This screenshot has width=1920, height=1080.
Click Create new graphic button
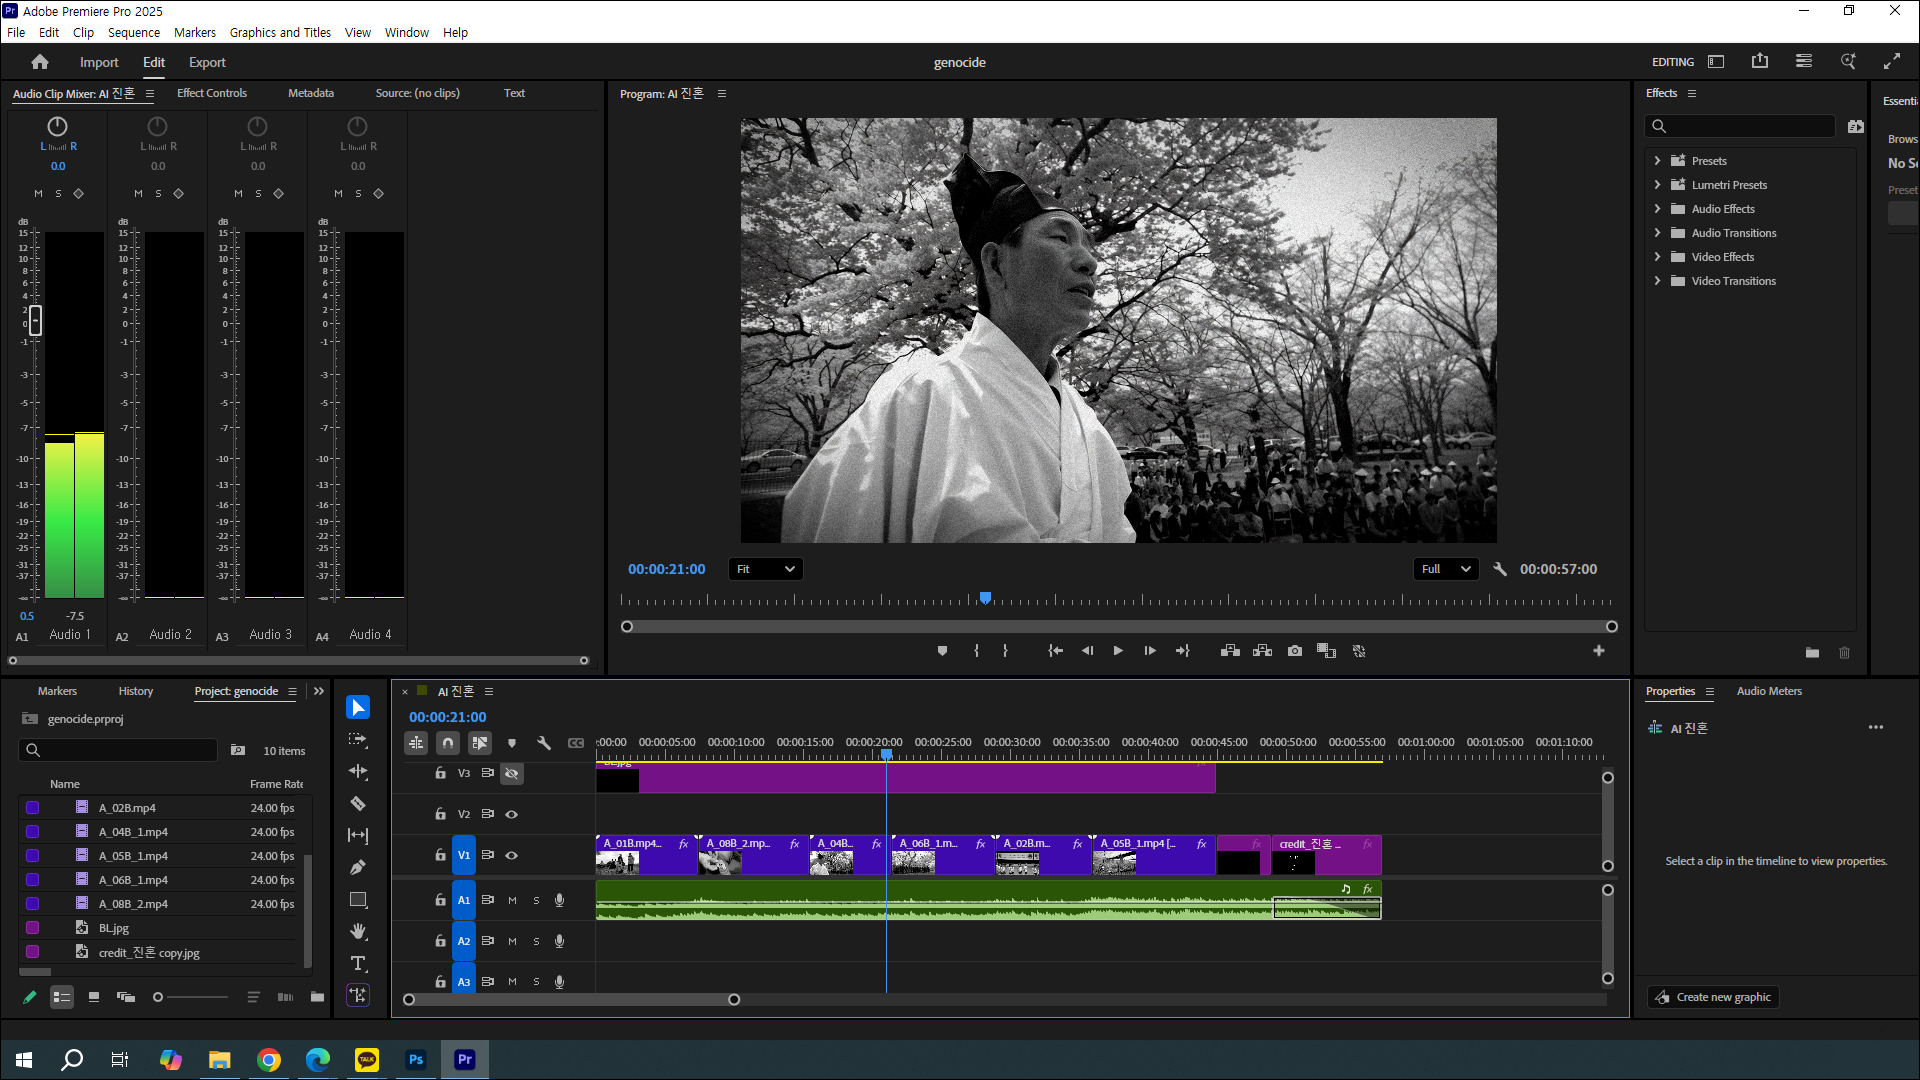coord(1714,997)
